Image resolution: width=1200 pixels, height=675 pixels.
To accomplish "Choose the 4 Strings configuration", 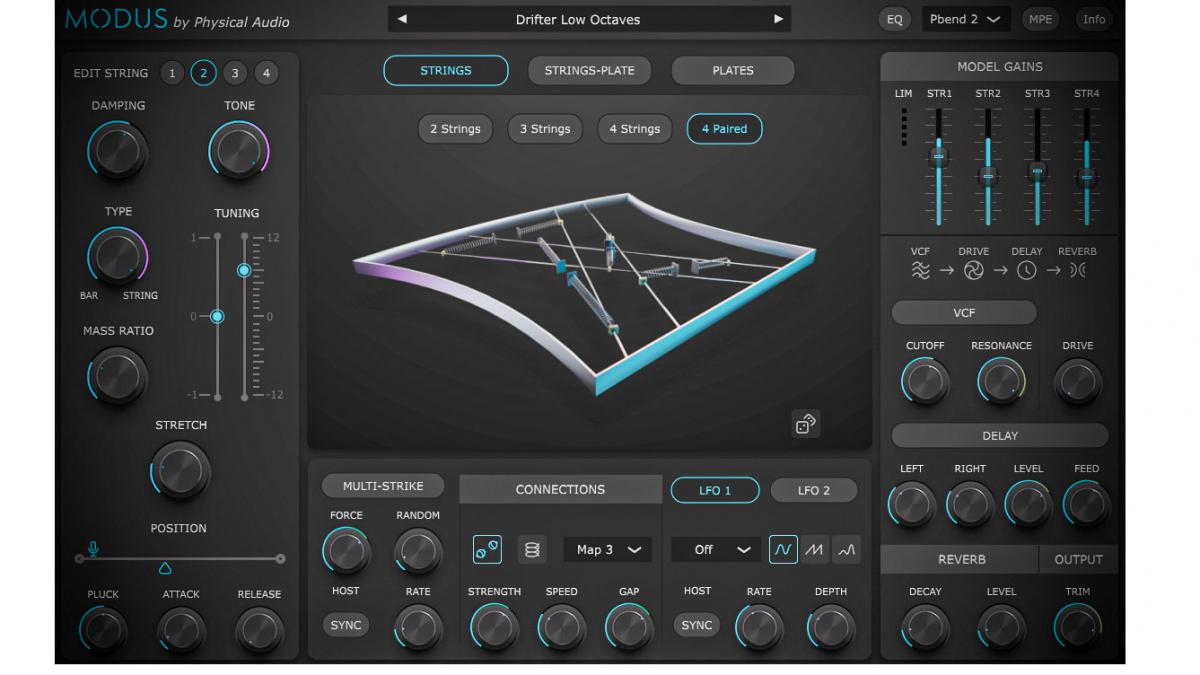I will pos(635,129).
